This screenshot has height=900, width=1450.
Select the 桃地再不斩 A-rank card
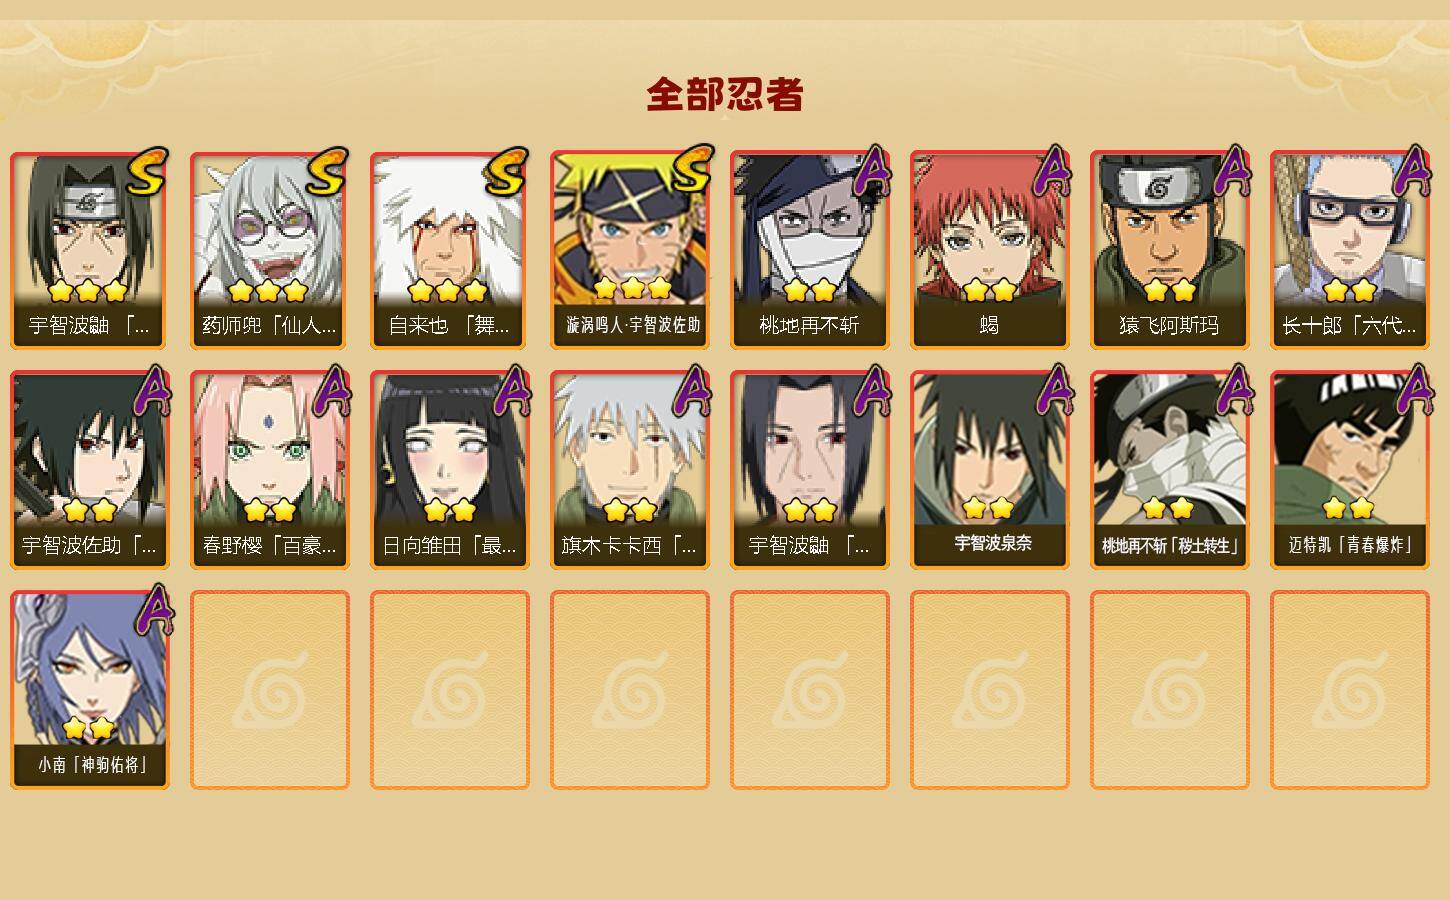click(809, 250)
